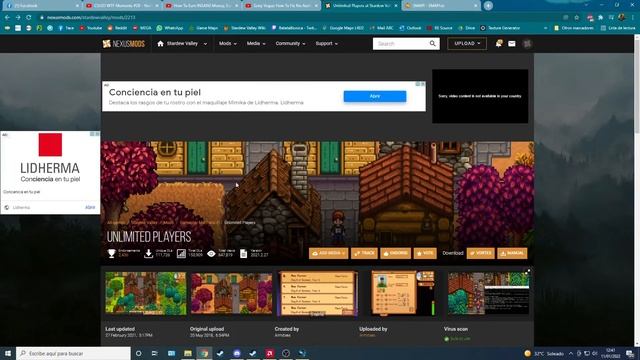Open the Media menu
This screenshot has height=360, width=640.
pos(256,43)
